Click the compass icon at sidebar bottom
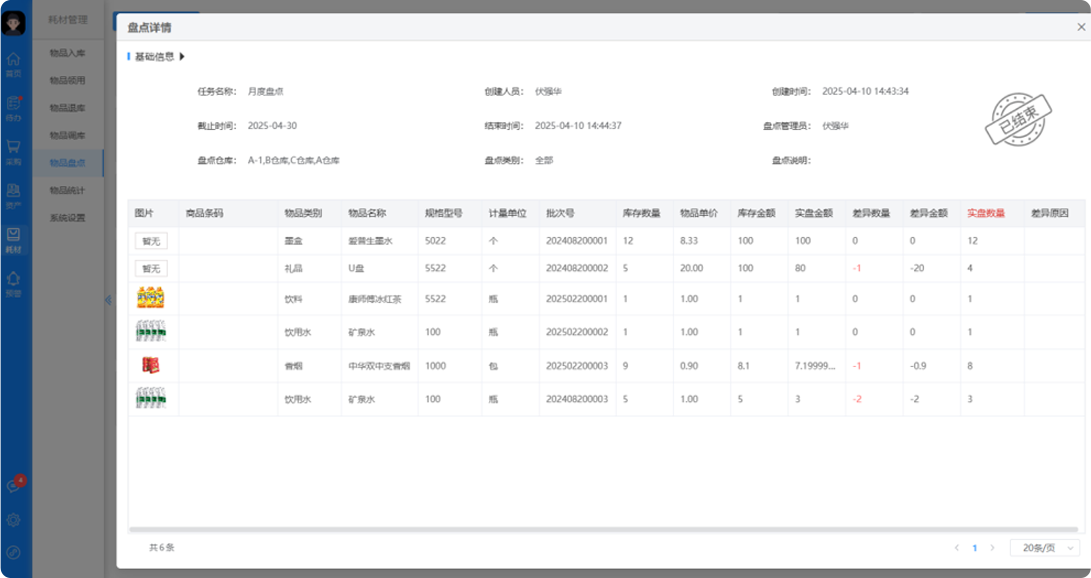 [x=14, y=552]
